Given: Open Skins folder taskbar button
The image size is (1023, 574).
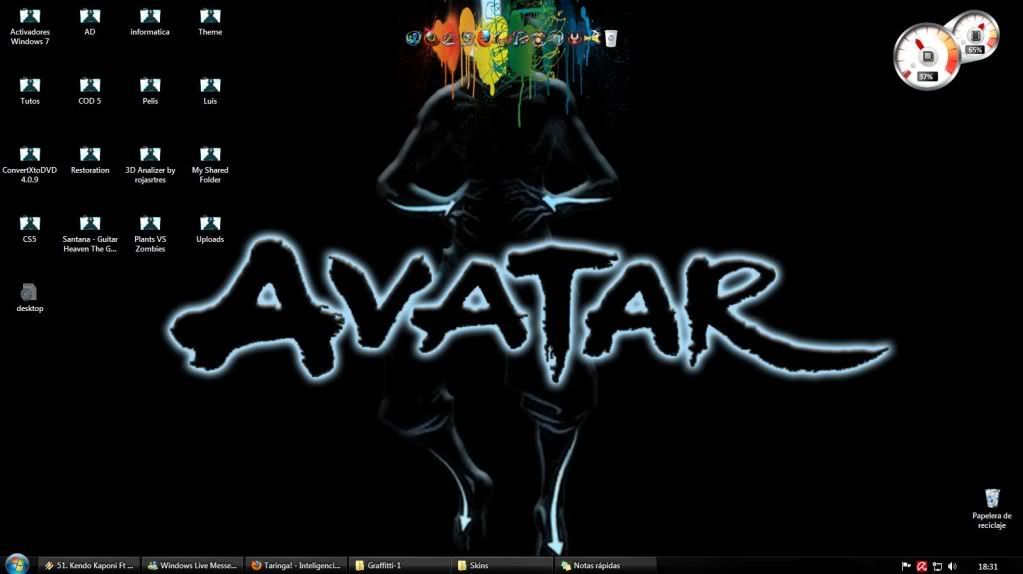Looking at the screenshot, I should pos(502,566).
